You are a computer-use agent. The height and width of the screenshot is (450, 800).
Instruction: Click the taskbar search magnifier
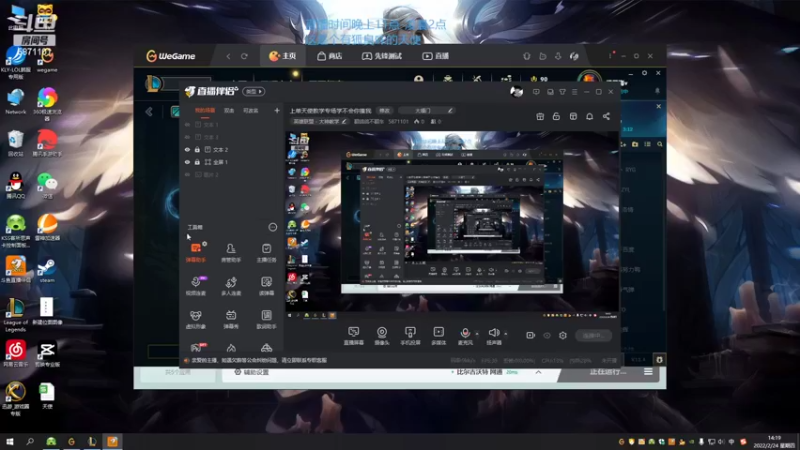pos(30,441)
